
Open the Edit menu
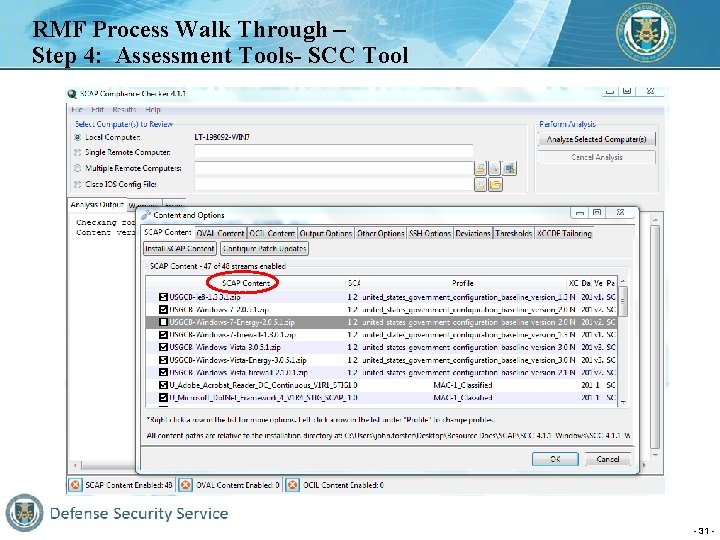97,110
